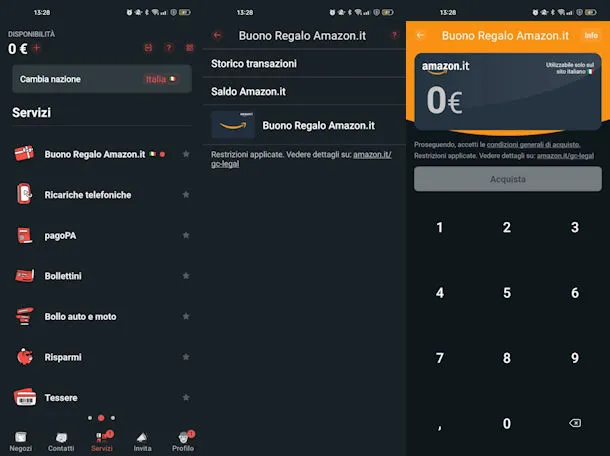The width and height of the screenshot is (610, 456).
Task: Tap keypad digit 8
Action: 507,358
